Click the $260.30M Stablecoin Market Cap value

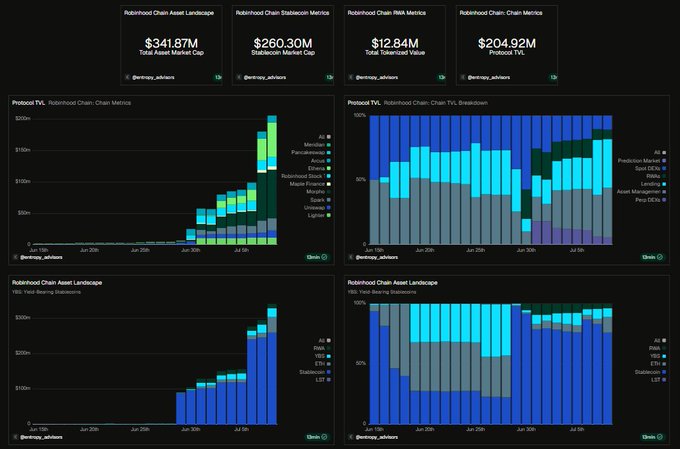pyautogui.click(x=283, y=43)
